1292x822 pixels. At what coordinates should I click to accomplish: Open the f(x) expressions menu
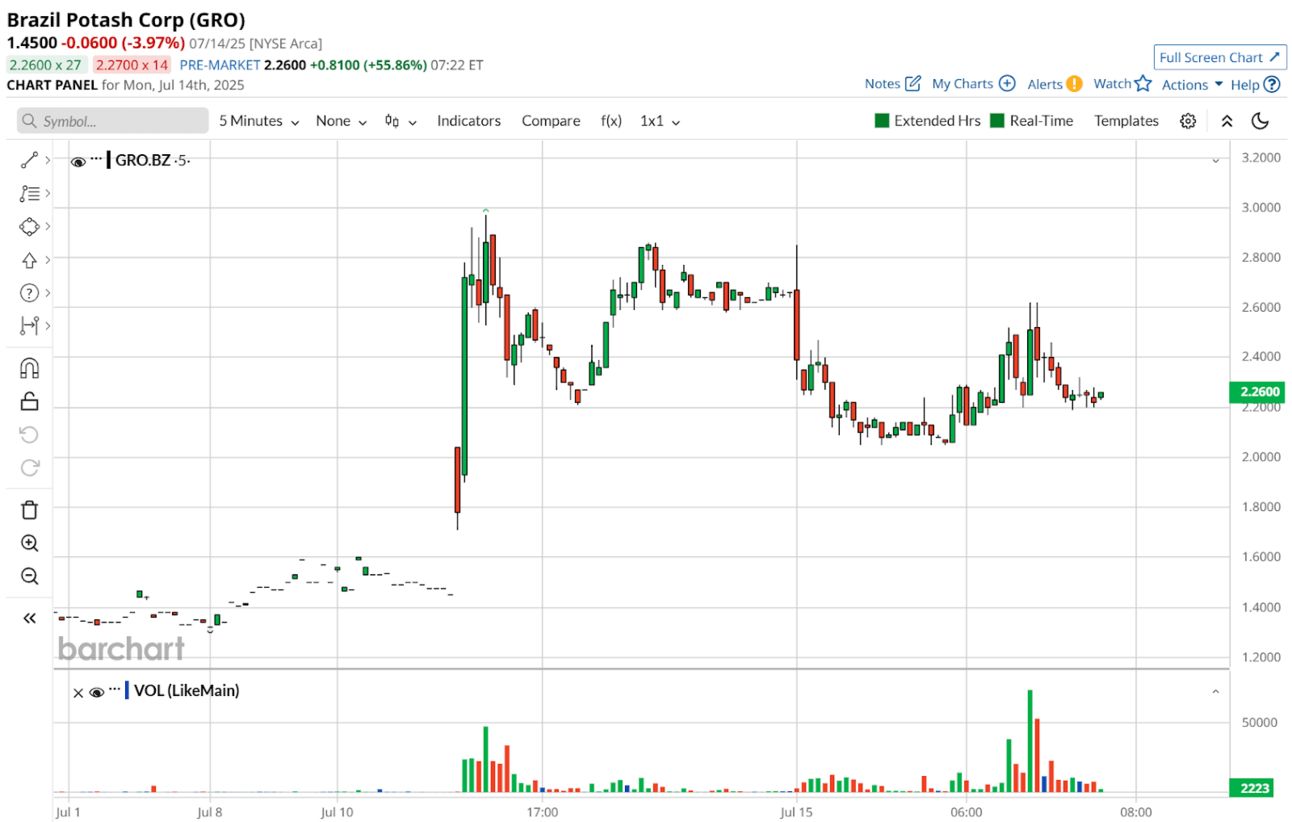pos(611,121)
